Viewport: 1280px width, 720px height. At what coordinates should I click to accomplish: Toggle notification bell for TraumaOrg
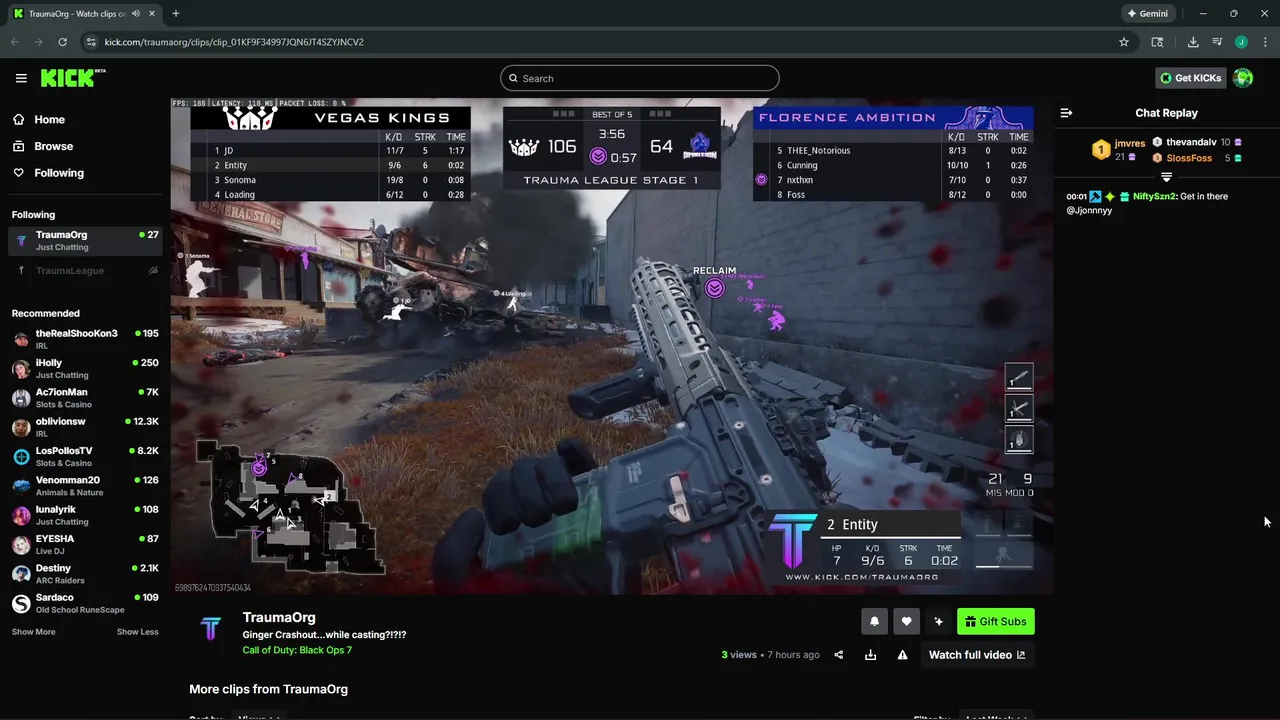click(x=874, y=621)
